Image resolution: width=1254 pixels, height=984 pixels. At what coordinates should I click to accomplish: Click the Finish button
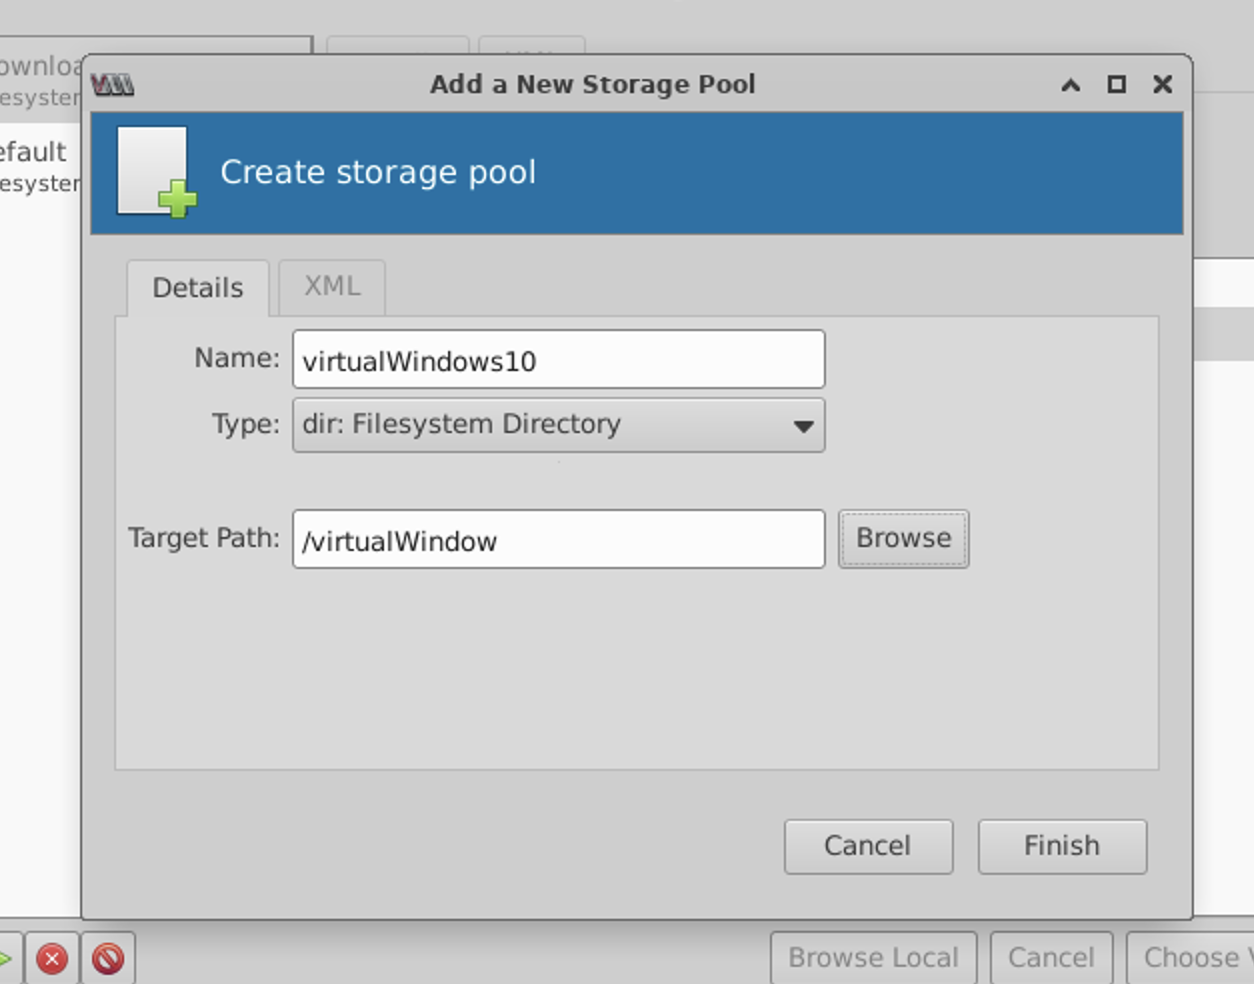click(1062, 847)
